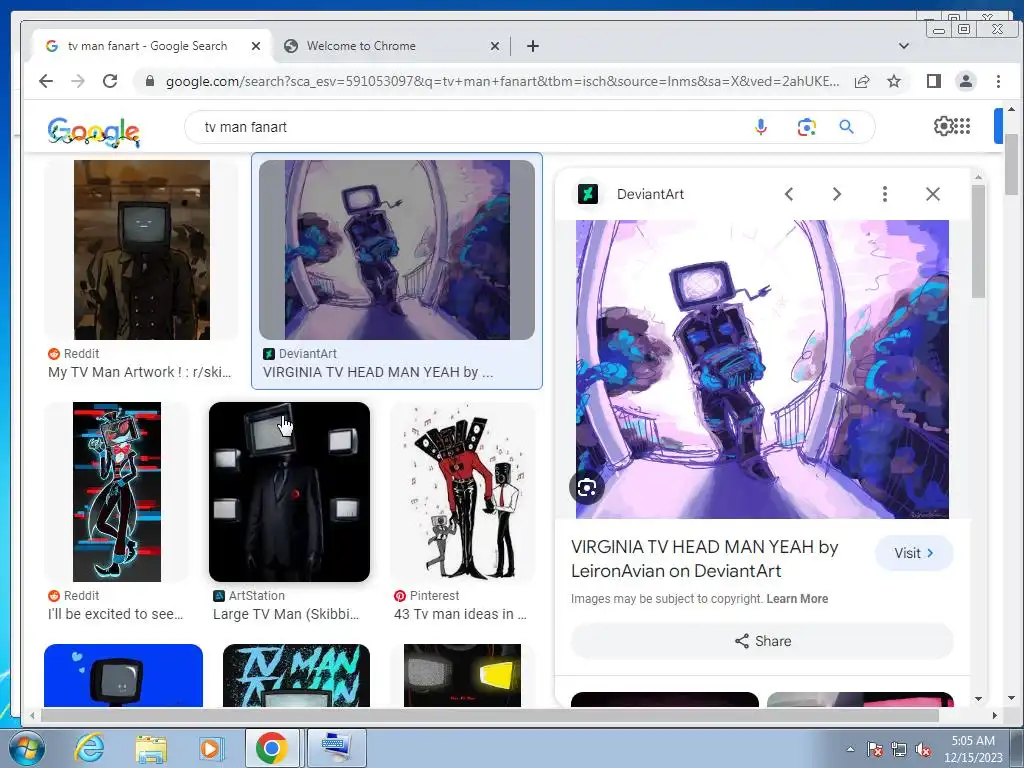This screenshot has width=1024, height=768.
Task: Open TV MAN graffiti text thumbnail
Action: 296,675
